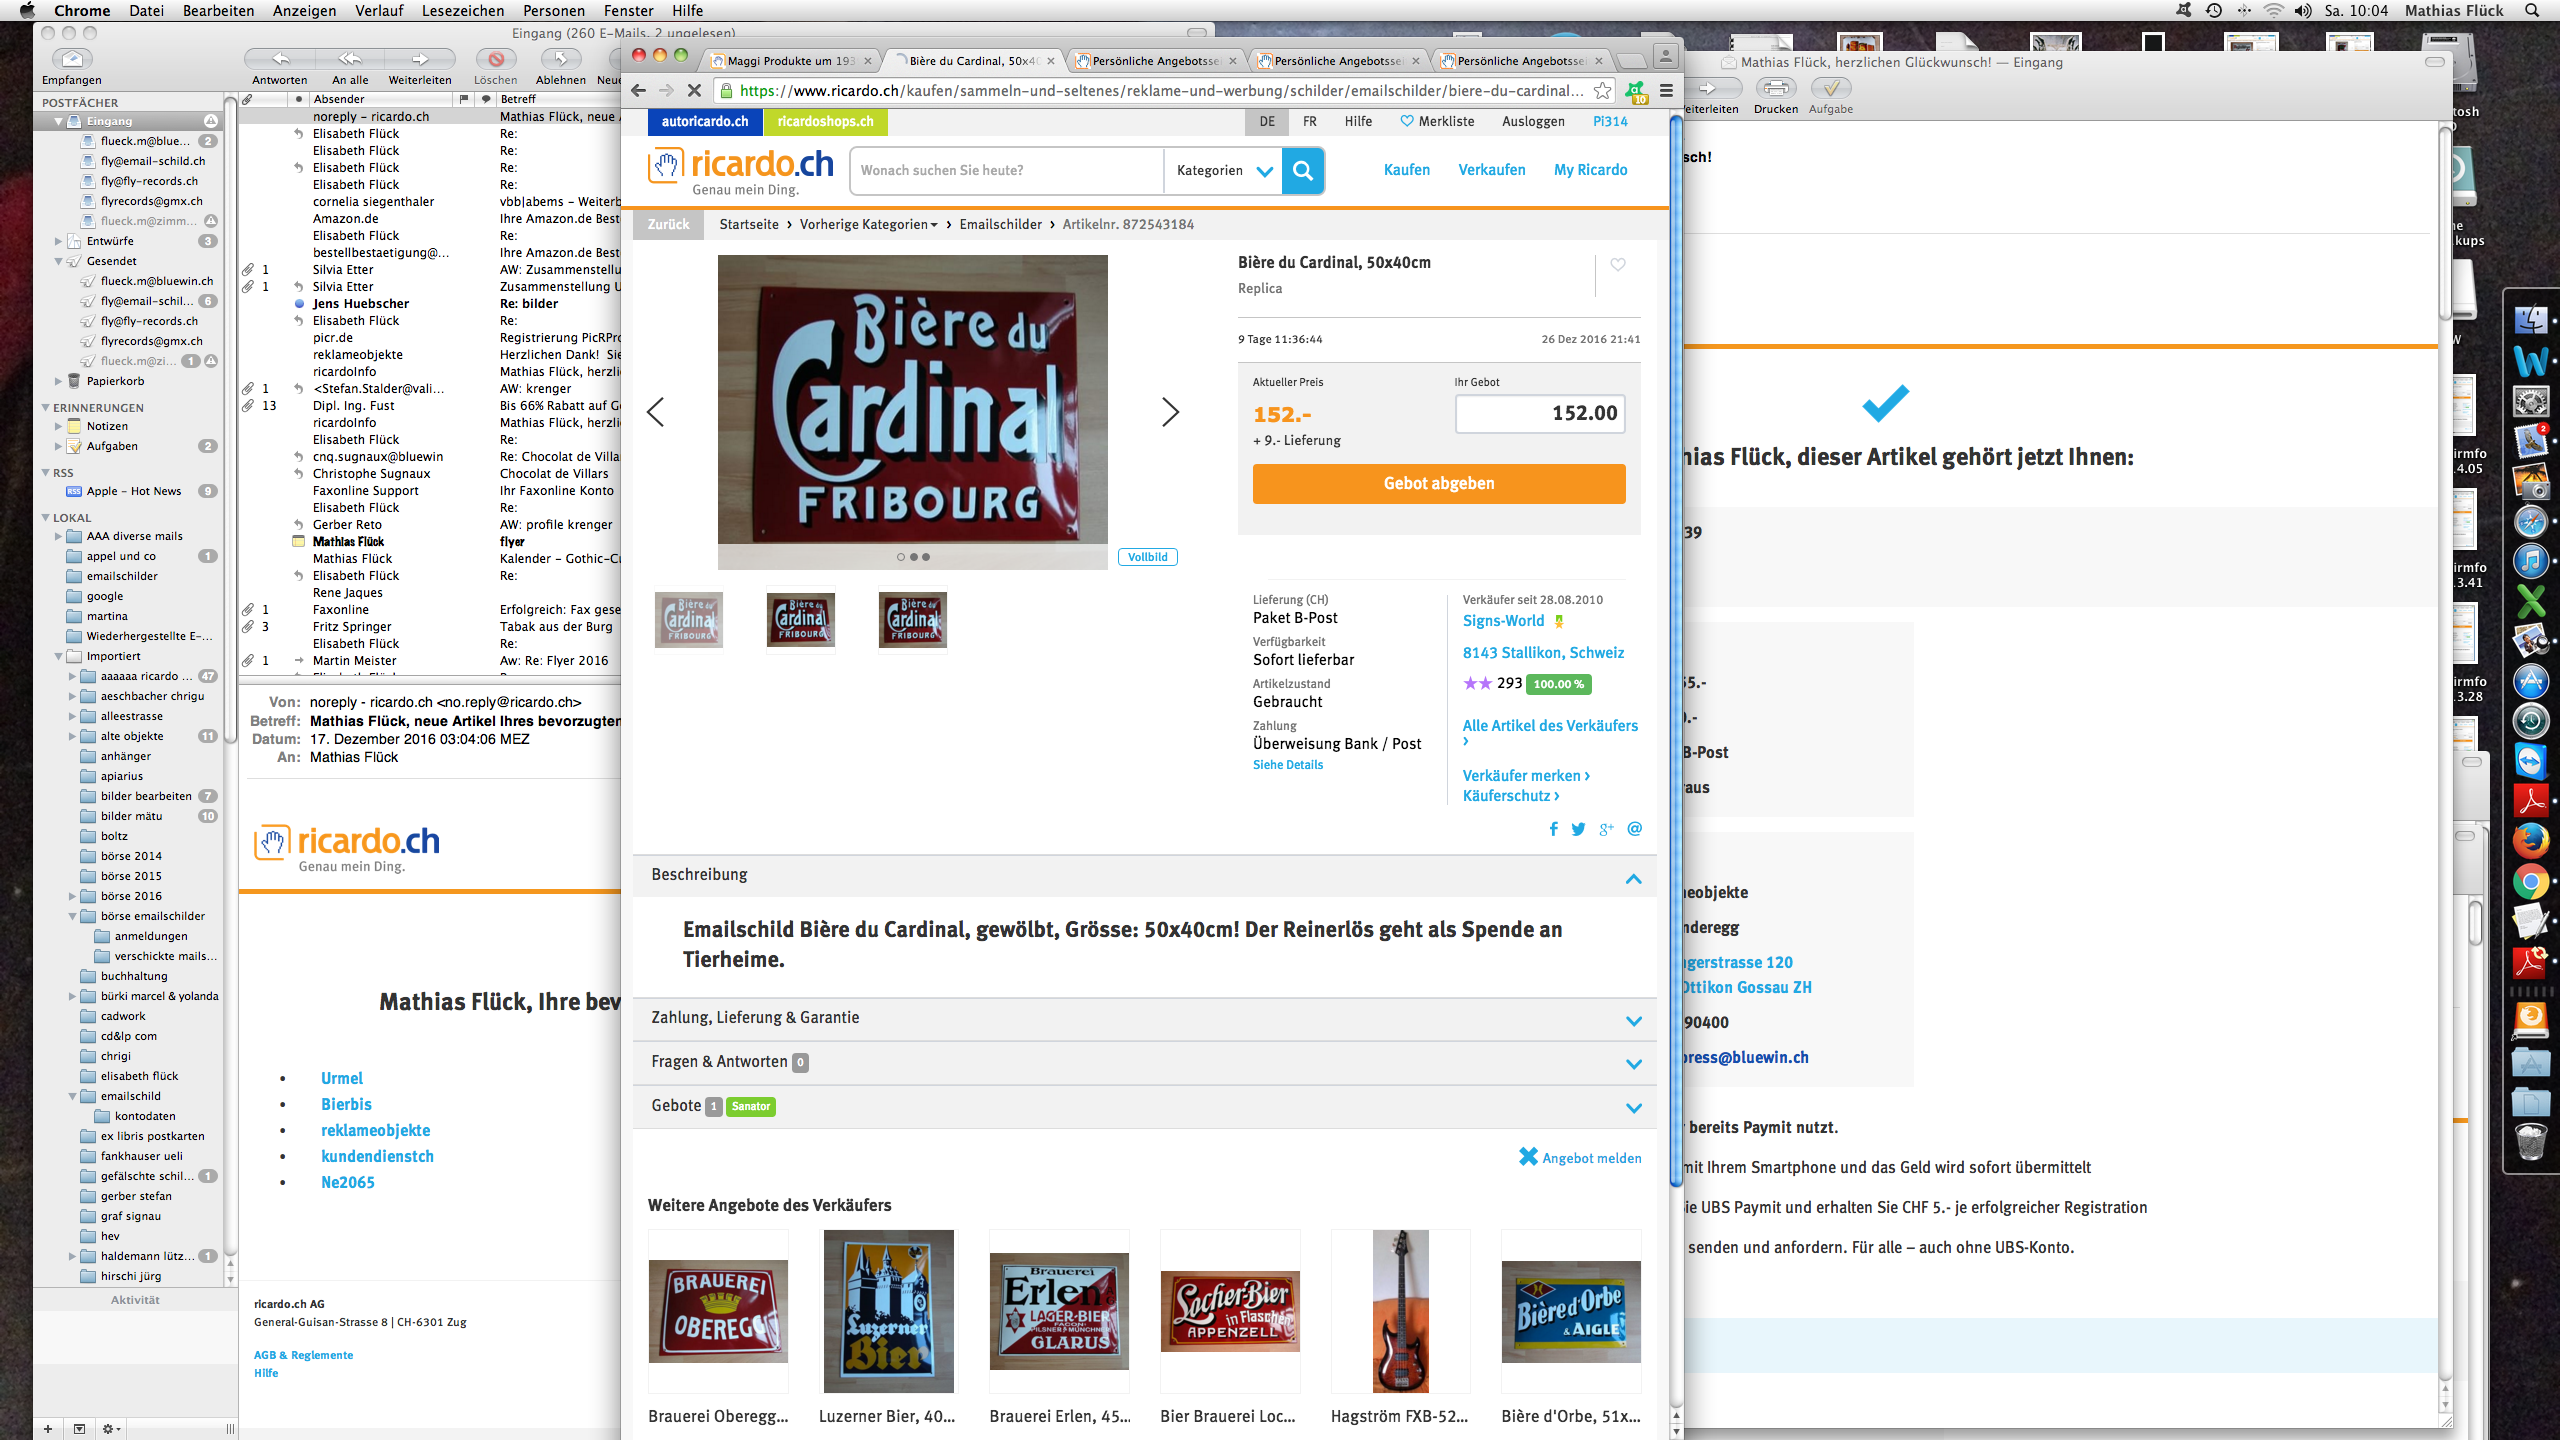Open iTunes from the Dock

pyautogui.click(x=2530, y=561)
